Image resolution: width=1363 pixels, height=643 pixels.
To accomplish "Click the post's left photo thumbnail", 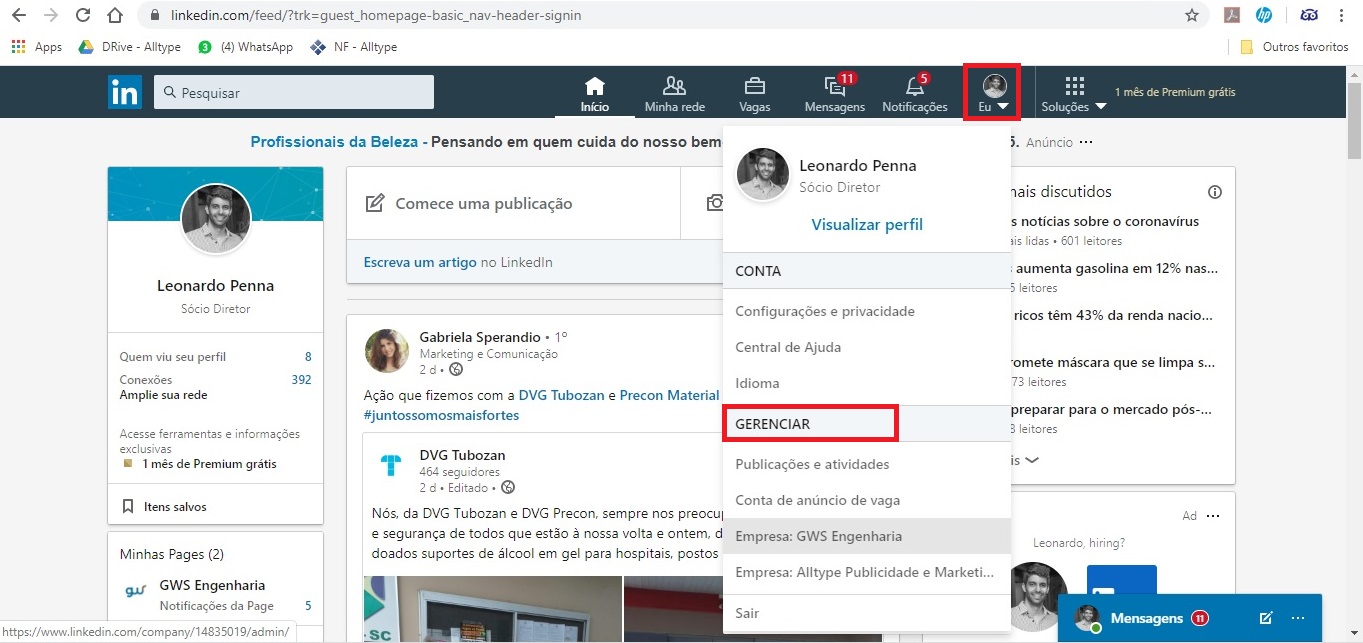I will tap(492, 609).
